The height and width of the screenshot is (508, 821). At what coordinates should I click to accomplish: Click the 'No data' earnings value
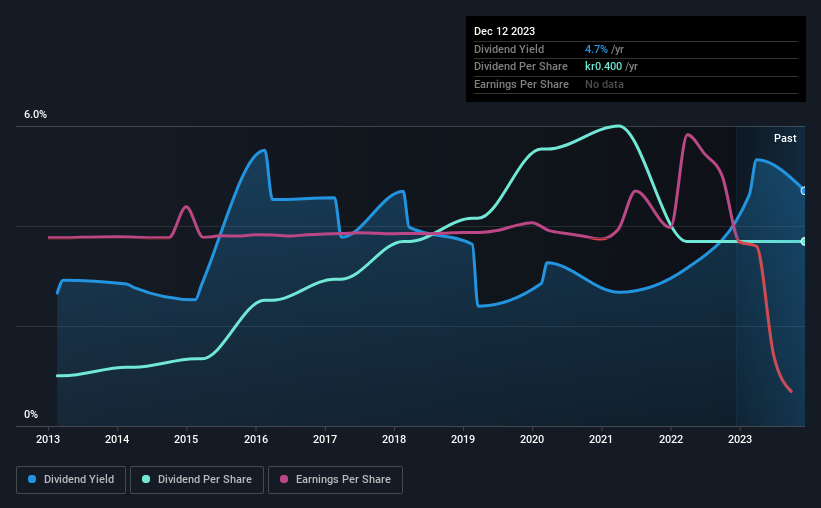pos(604,84)
